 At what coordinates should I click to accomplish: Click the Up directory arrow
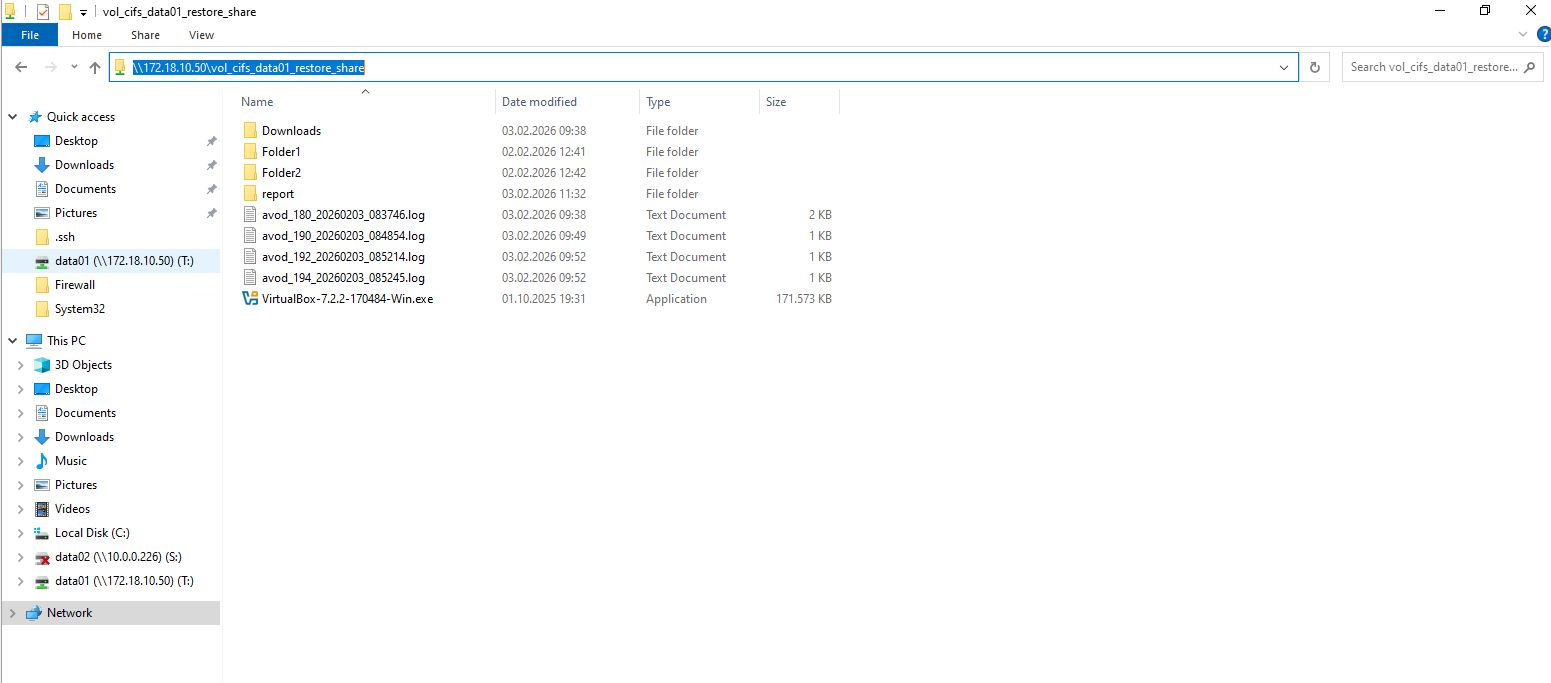[95, 67]
